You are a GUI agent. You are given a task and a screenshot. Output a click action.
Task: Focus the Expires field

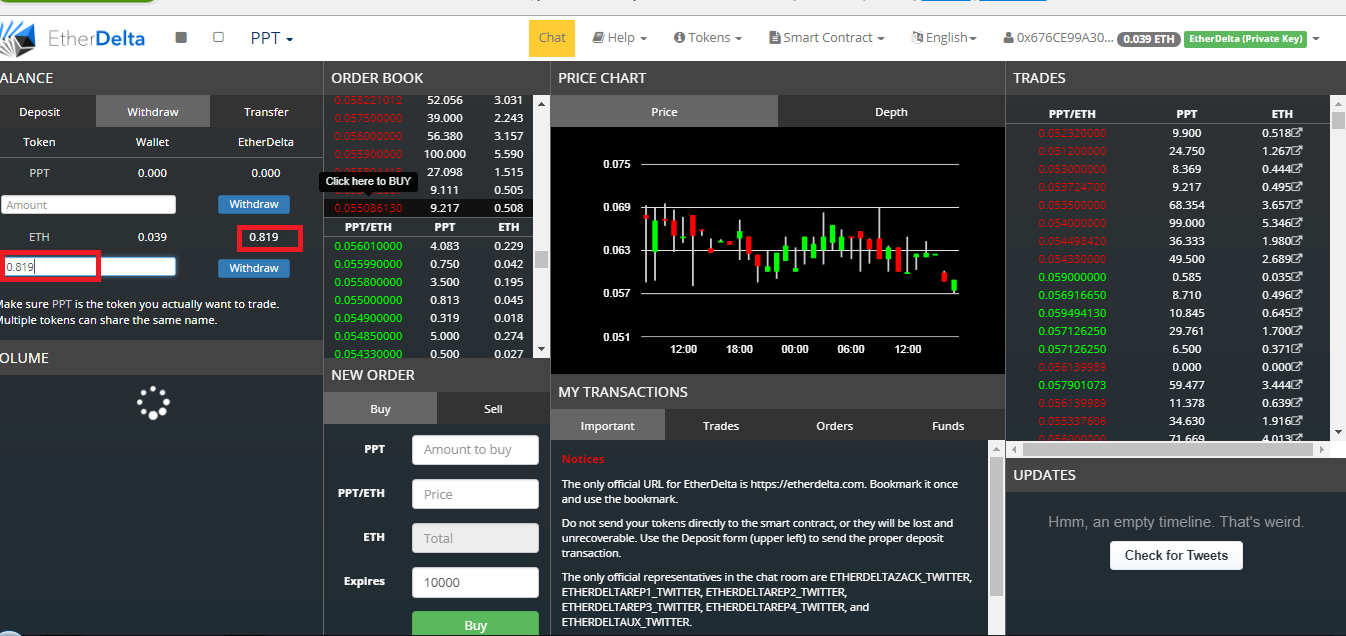click(475, 582)
